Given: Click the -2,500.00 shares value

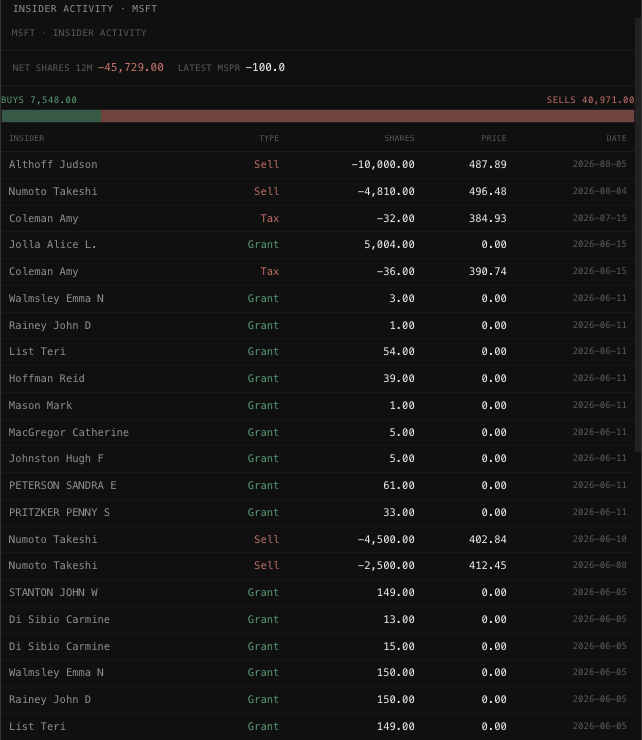Looking at the screenshot, I should pos(386,565).
